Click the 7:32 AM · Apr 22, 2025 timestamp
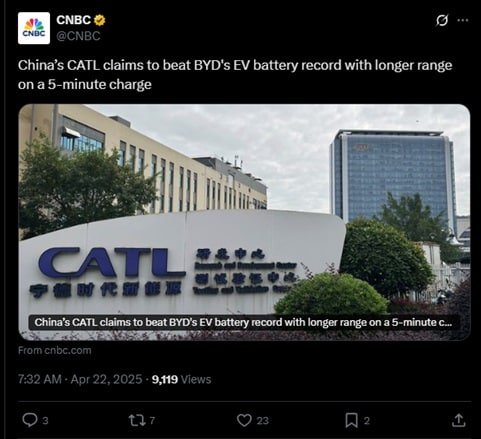 click(80, 379)
